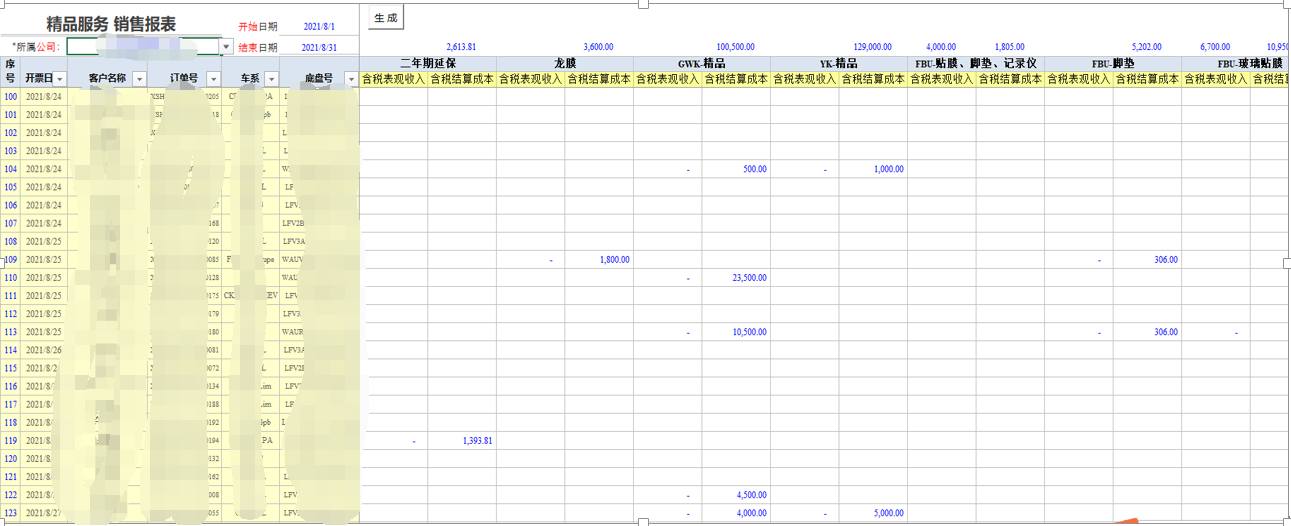1291x526 pixels.
Task: Click the 精品服务 销售报表 title
Action: pos(111,25)
